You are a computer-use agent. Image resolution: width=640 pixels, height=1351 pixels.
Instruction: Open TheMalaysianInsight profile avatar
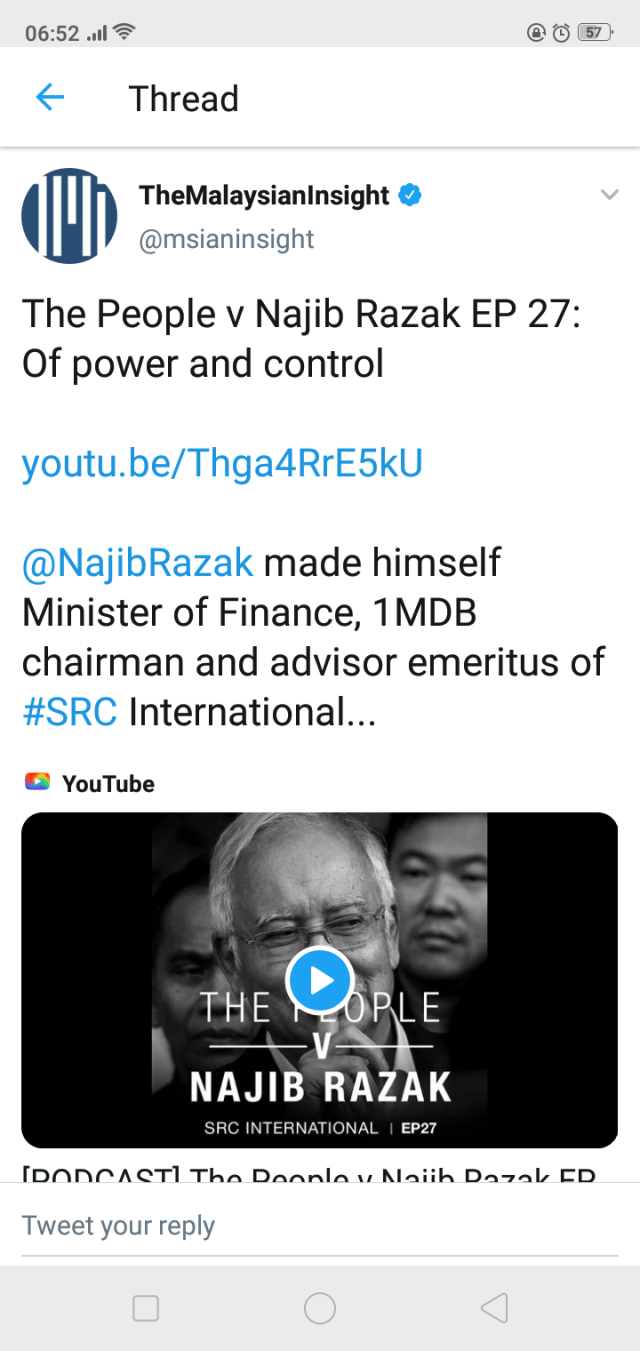[x=69, y=216]
